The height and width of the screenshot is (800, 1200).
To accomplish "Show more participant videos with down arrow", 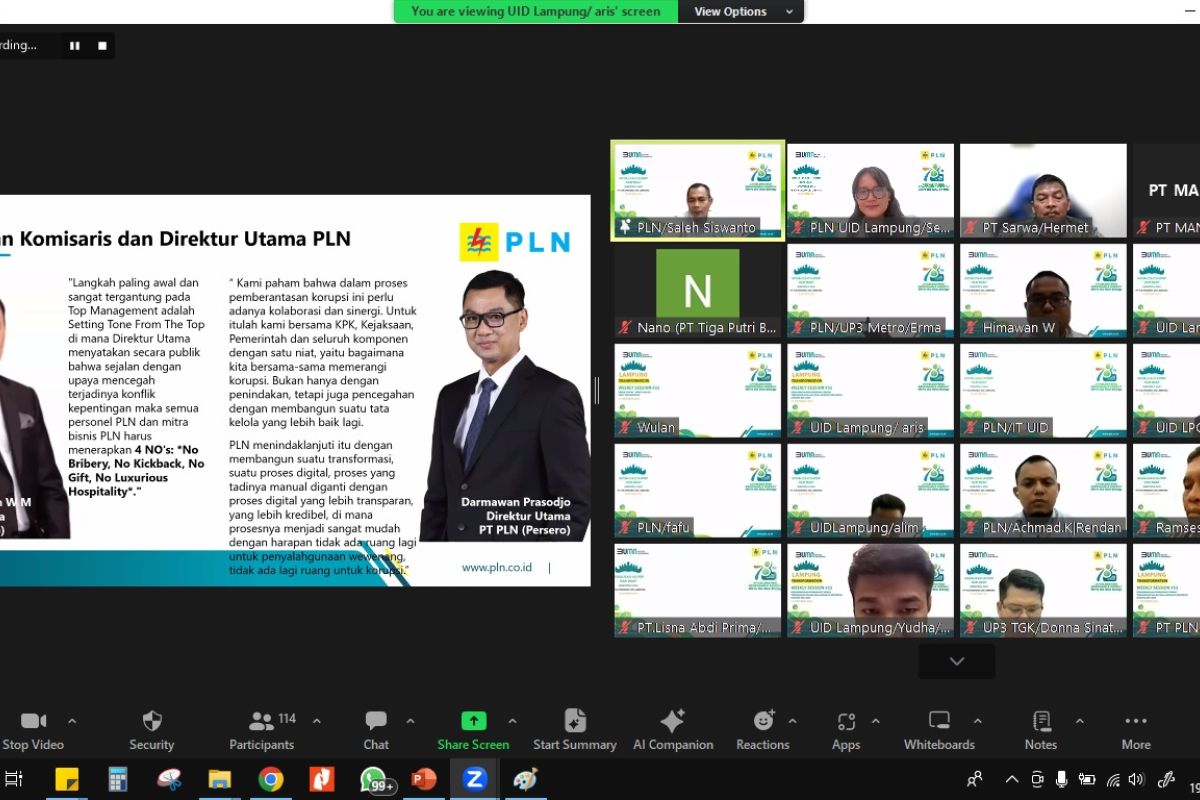I will tap(957, 661).
